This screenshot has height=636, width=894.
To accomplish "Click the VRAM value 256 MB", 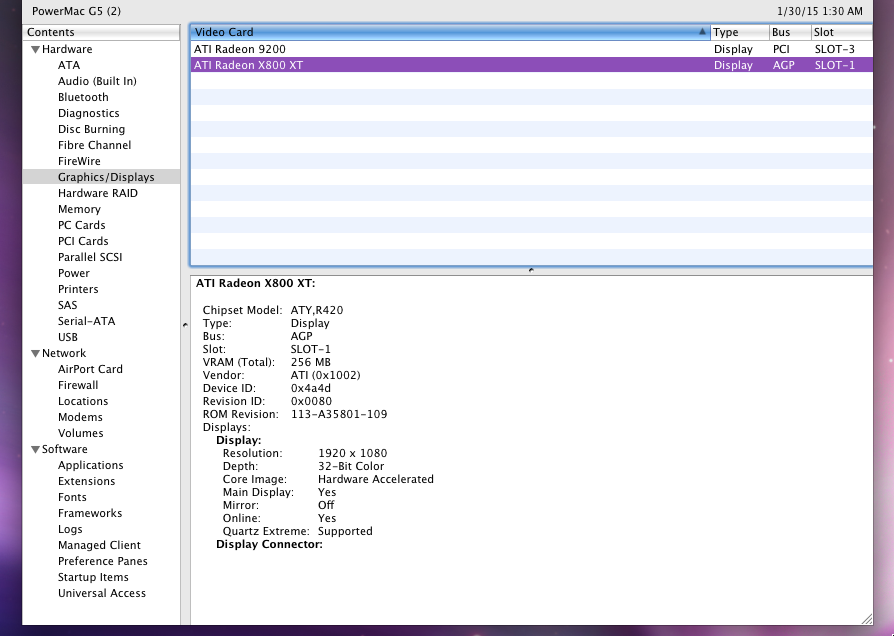I will 311,362.
